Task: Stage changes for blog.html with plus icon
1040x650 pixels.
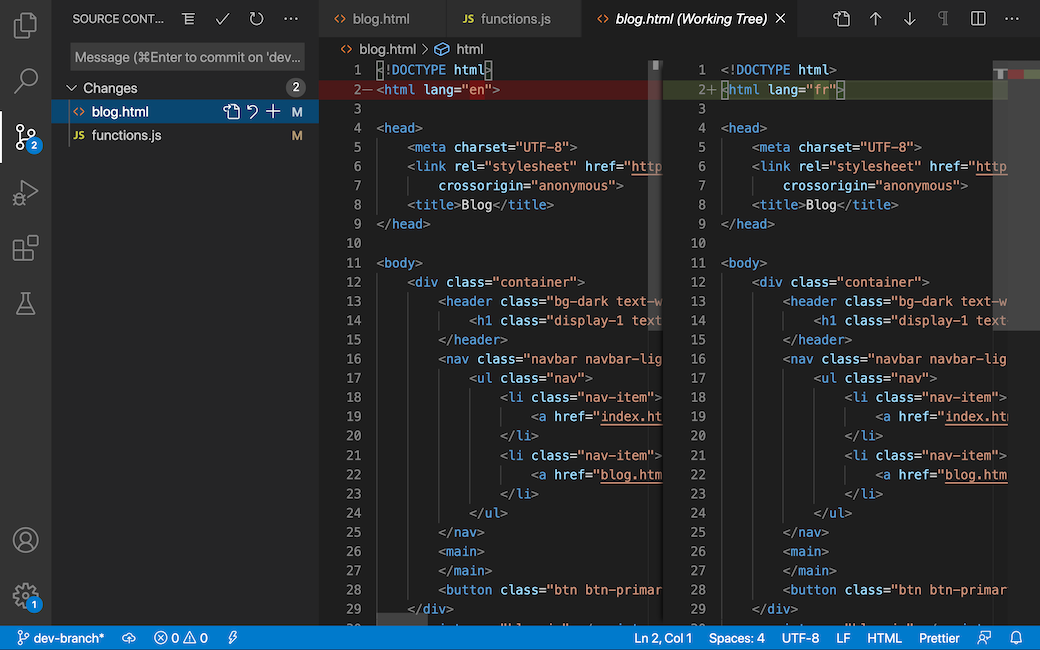Action: point(273,112)
